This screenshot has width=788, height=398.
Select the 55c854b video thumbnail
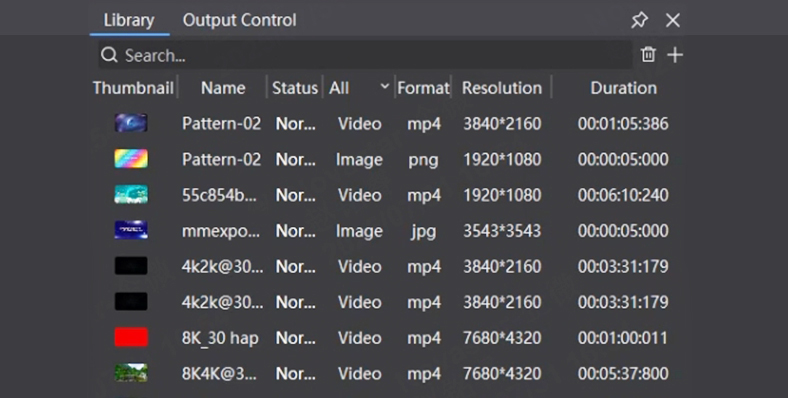pyautogui.click(x=131, y=194)
